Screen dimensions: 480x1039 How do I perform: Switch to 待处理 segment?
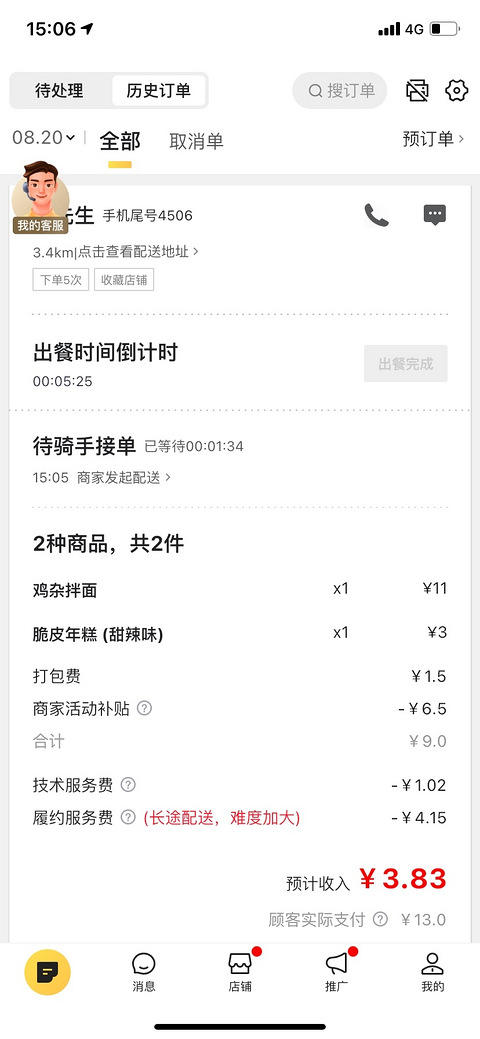click(x=60, y=91)
